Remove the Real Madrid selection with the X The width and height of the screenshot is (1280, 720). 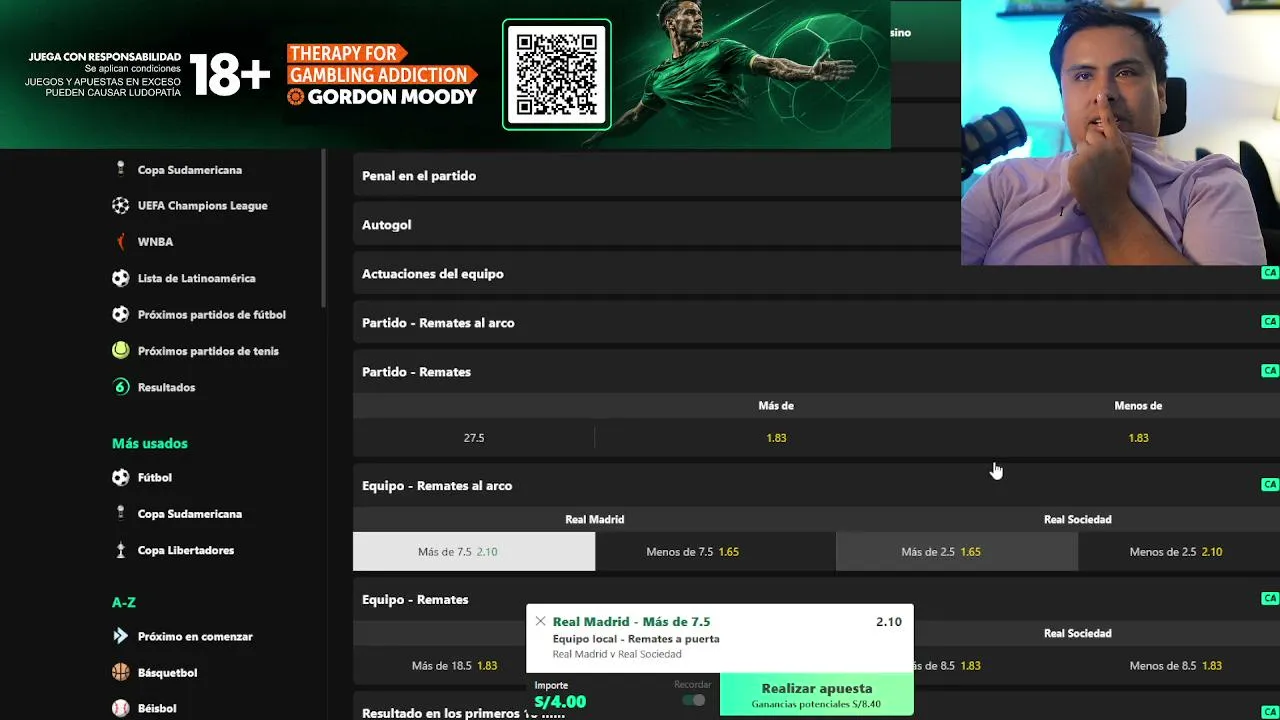[541, 621]
